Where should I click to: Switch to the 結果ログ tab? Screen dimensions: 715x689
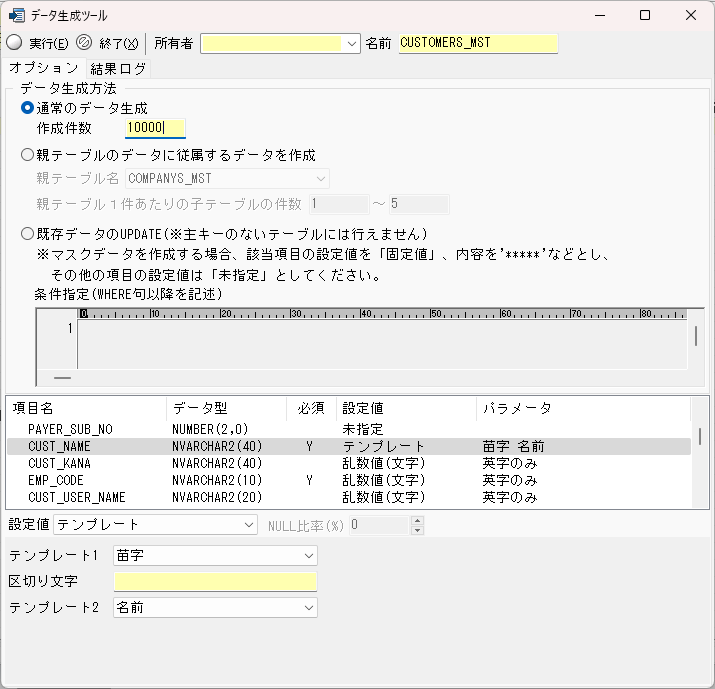(118, 69)
